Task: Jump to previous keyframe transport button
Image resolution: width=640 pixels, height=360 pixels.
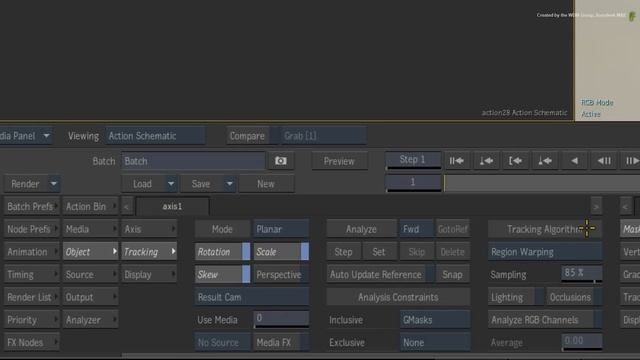Action: 486,161
